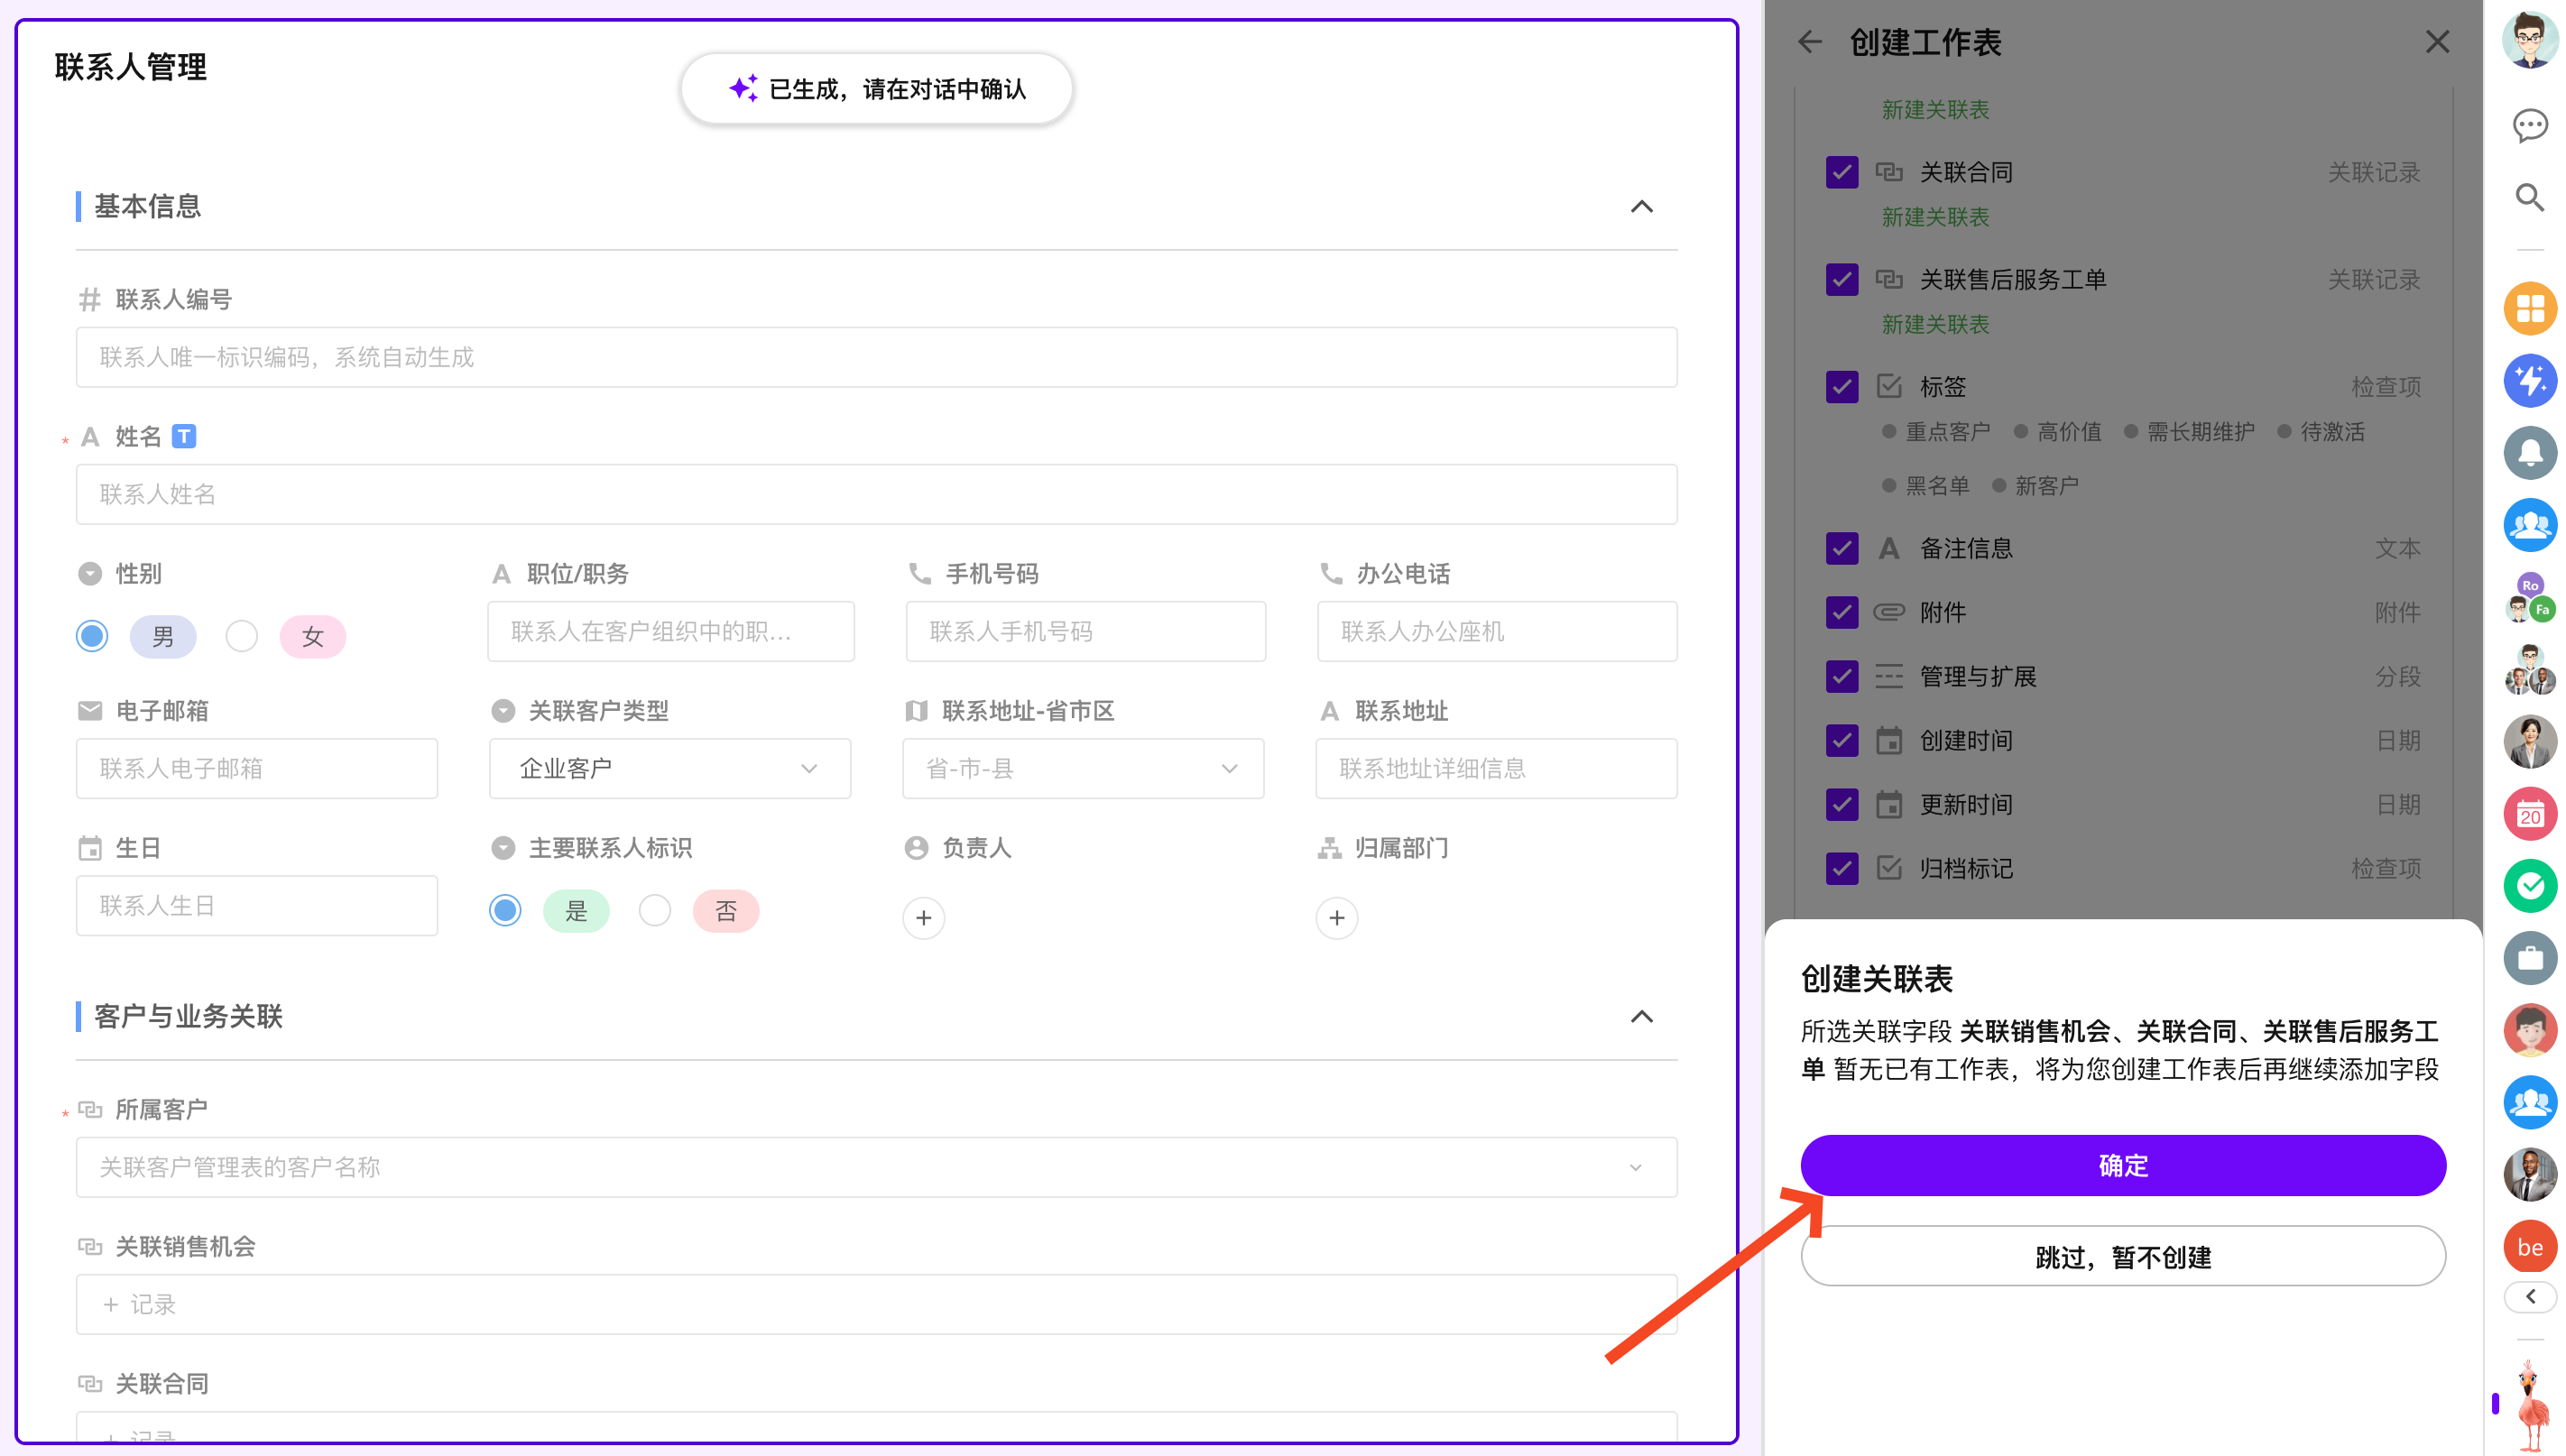This screenshot has height=1456, width=2566.
Task: Open the briefcase icon in sidebar
Action: [2529, 958]
